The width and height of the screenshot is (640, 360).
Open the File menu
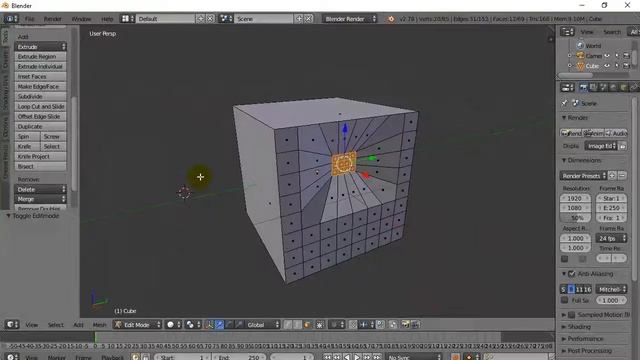click(x=29, y=19)
